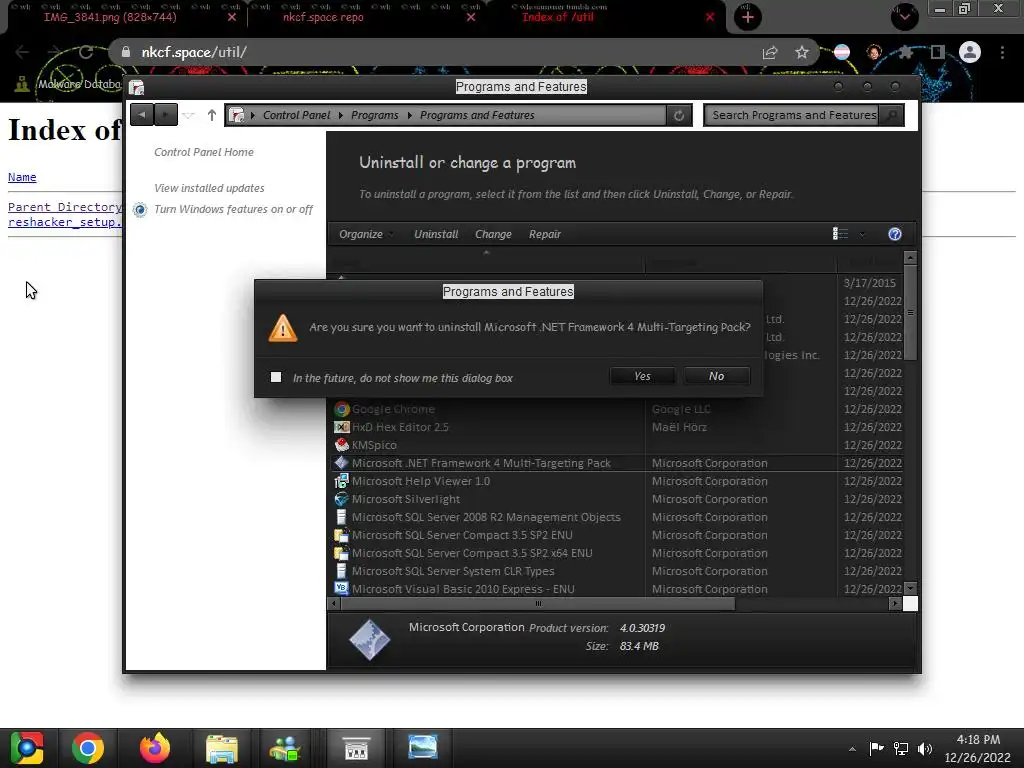Click the KMSpico row icon
This screenshot has height=768, width=1024.
(342, 445)
